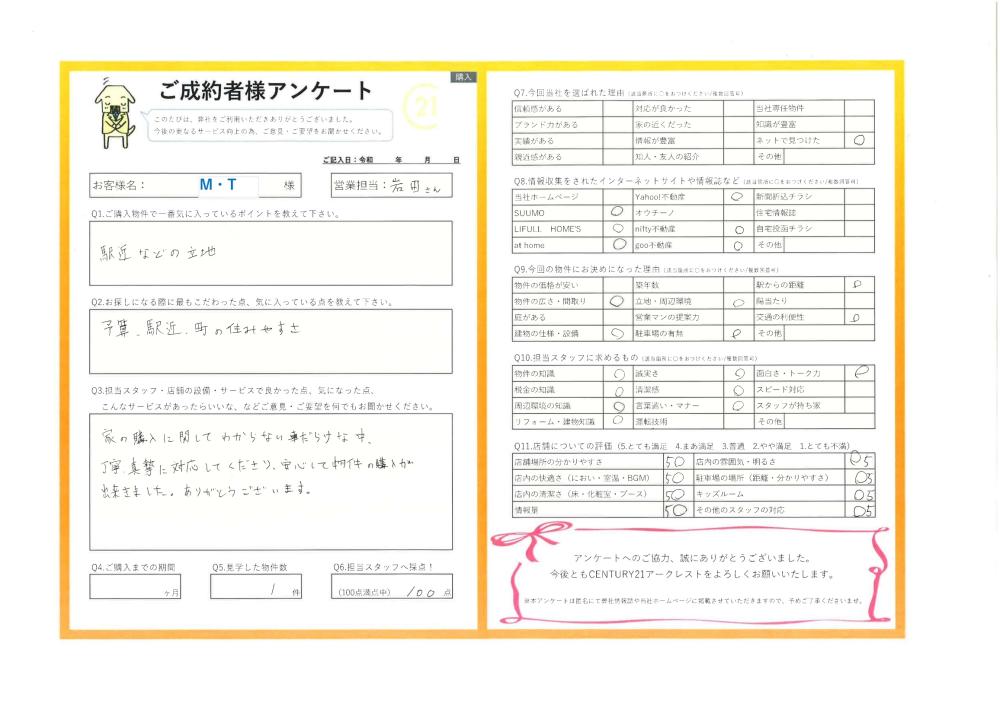Toggle the at home checkbox
Screen dimensions: 1000x706
616,244
